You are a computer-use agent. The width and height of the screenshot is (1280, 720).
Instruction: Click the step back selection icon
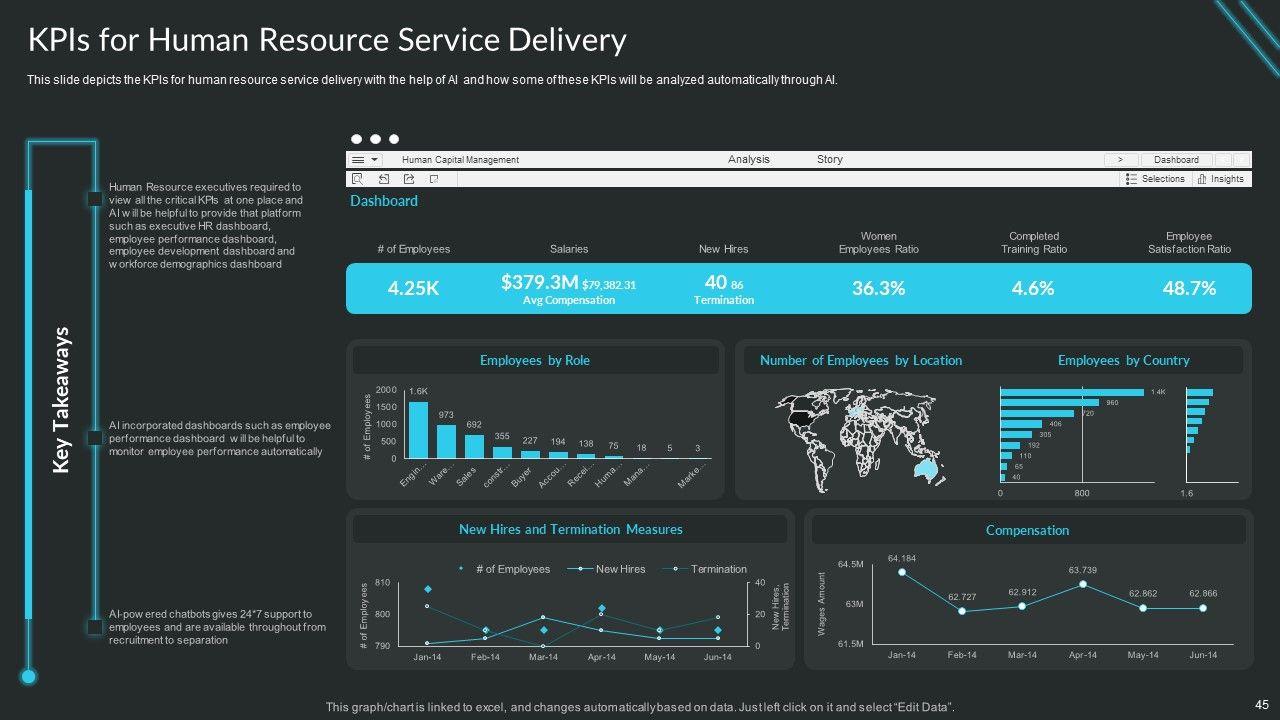click(x=384, y=179)
